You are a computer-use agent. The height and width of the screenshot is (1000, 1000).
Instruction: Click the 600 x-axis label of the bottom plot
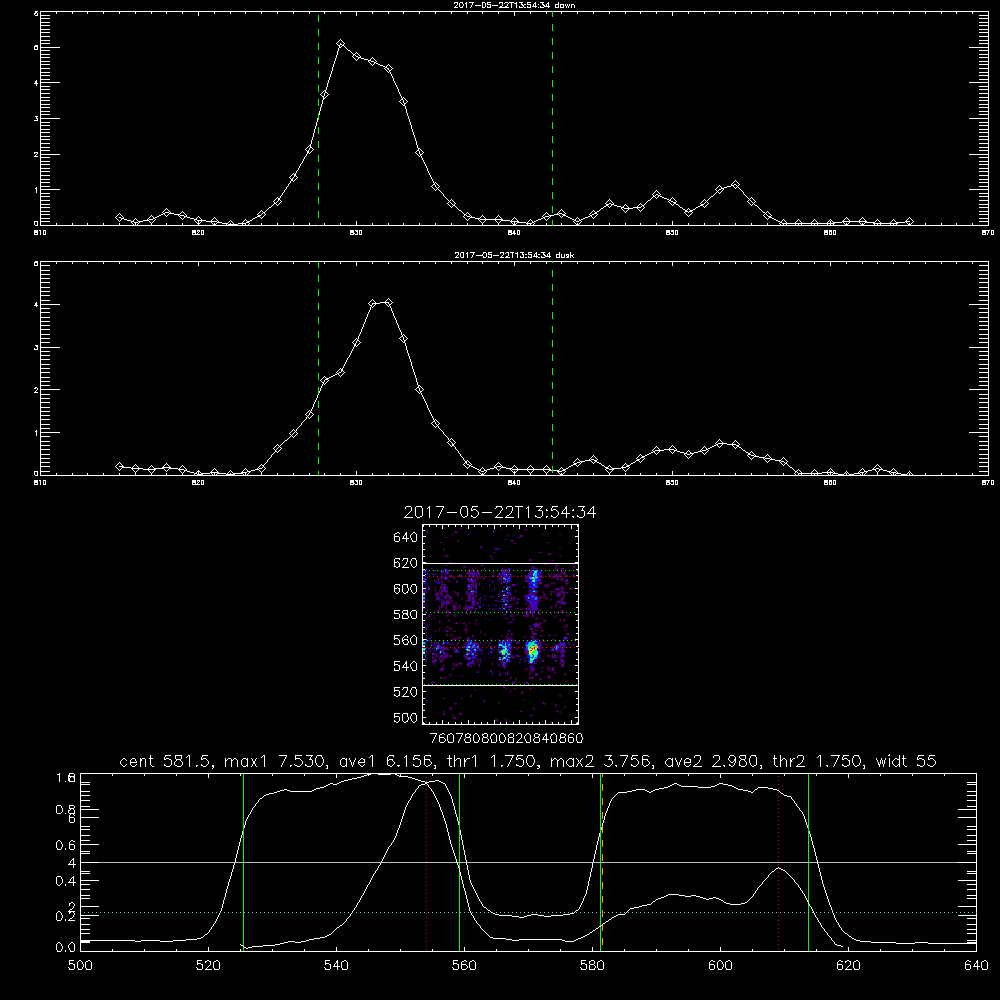tap(720, 965)
